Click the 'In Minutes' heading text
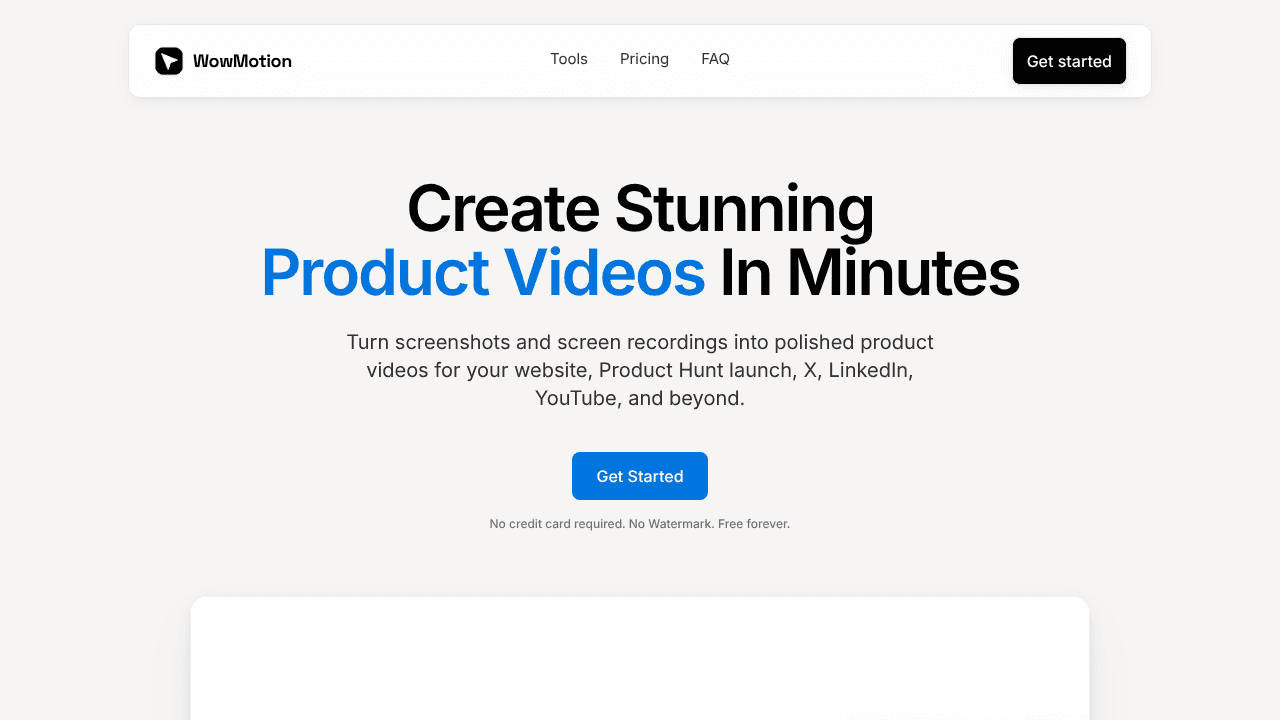The width and height of the screenshot is (1280, 720). (869, 272)
